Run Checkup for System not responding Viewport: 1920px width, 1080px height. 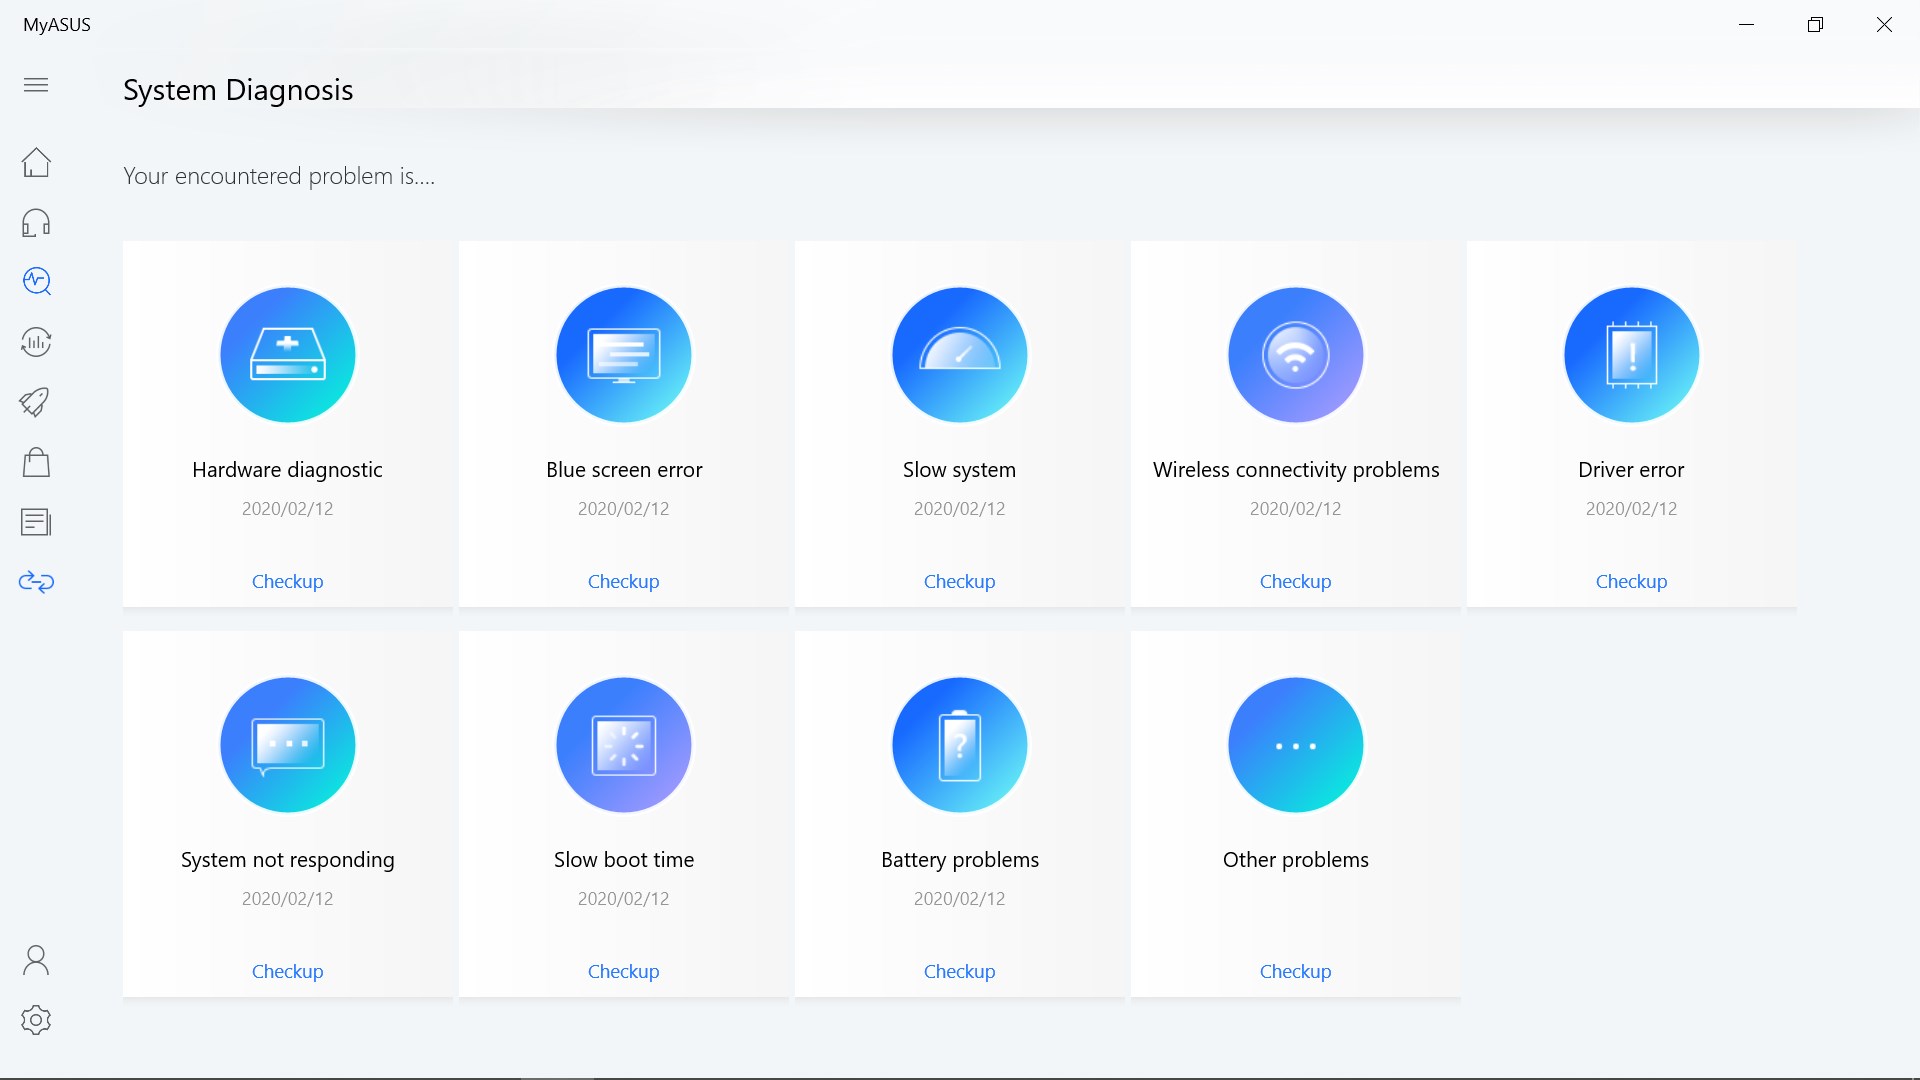pos(287,971)
